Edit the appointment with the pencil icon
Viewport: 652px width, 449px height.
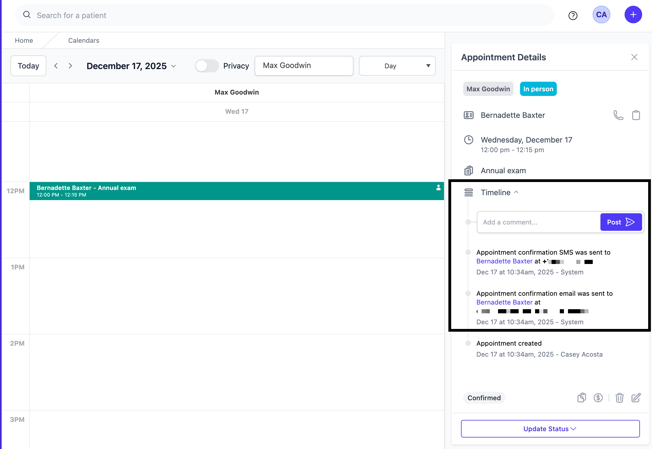click(636, 398)
